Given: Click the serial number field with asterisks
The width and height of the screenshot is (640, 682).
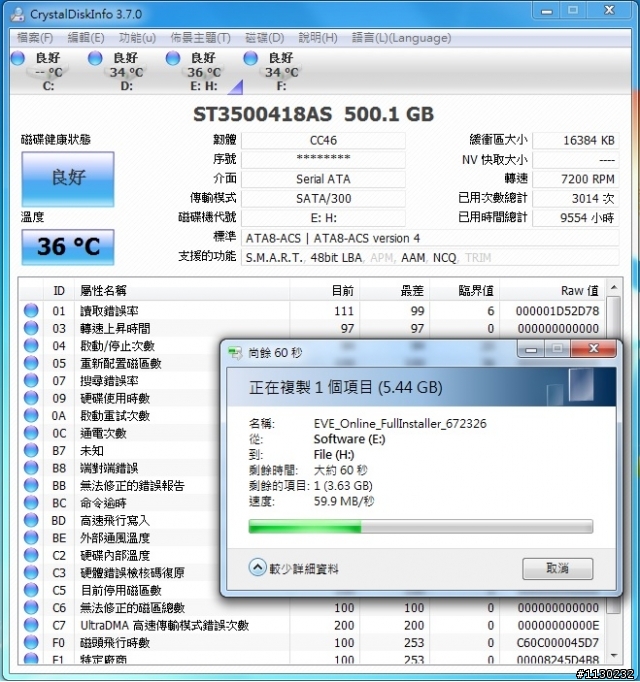Looking at the screenshot, I should [323, 160].
